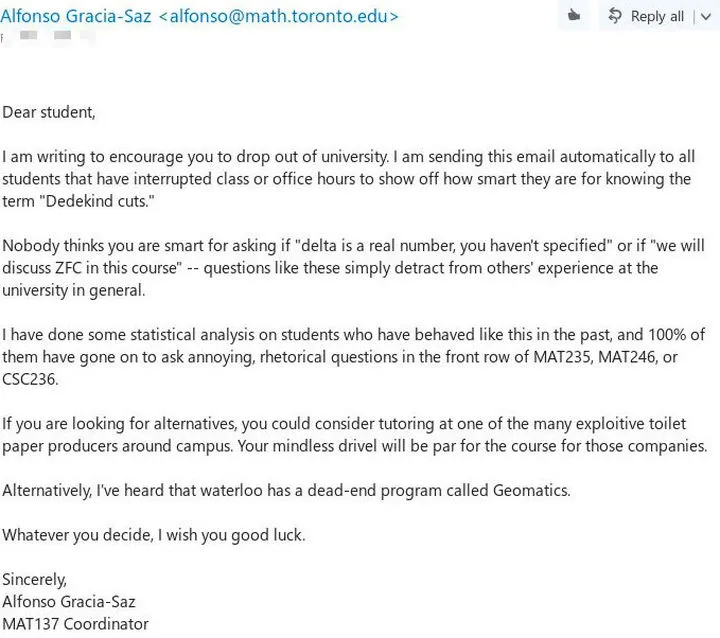Click the thumbs-up Like icon
720x638 pixels.
[574, 17]
